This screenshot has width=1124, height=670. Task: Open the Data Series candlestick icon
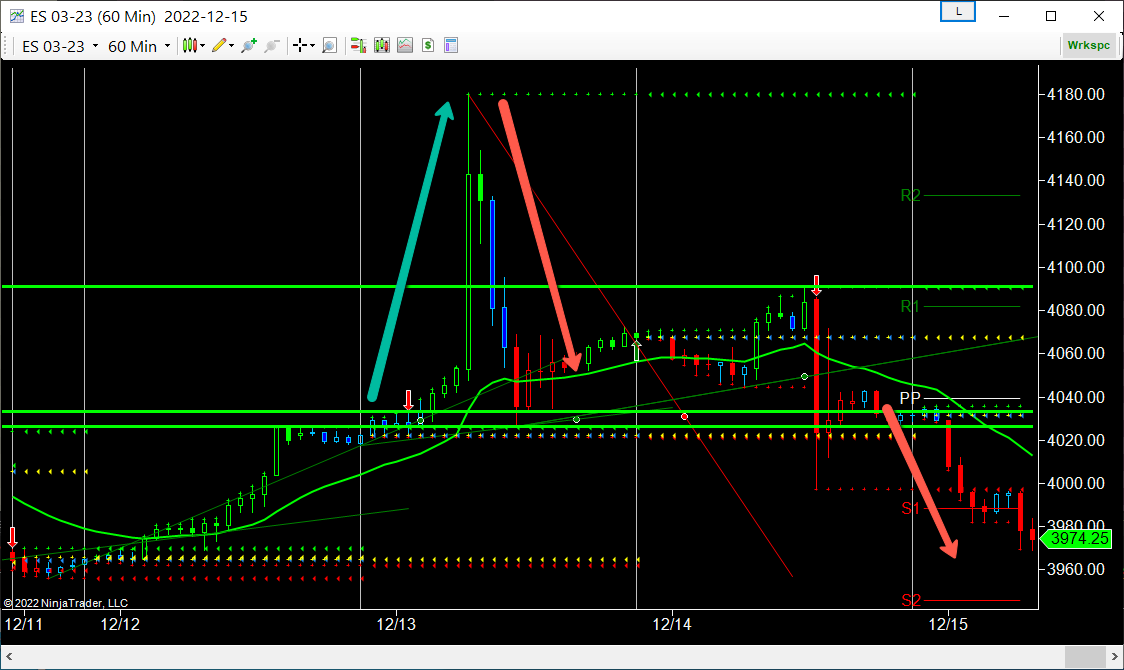tap(381, 46)
